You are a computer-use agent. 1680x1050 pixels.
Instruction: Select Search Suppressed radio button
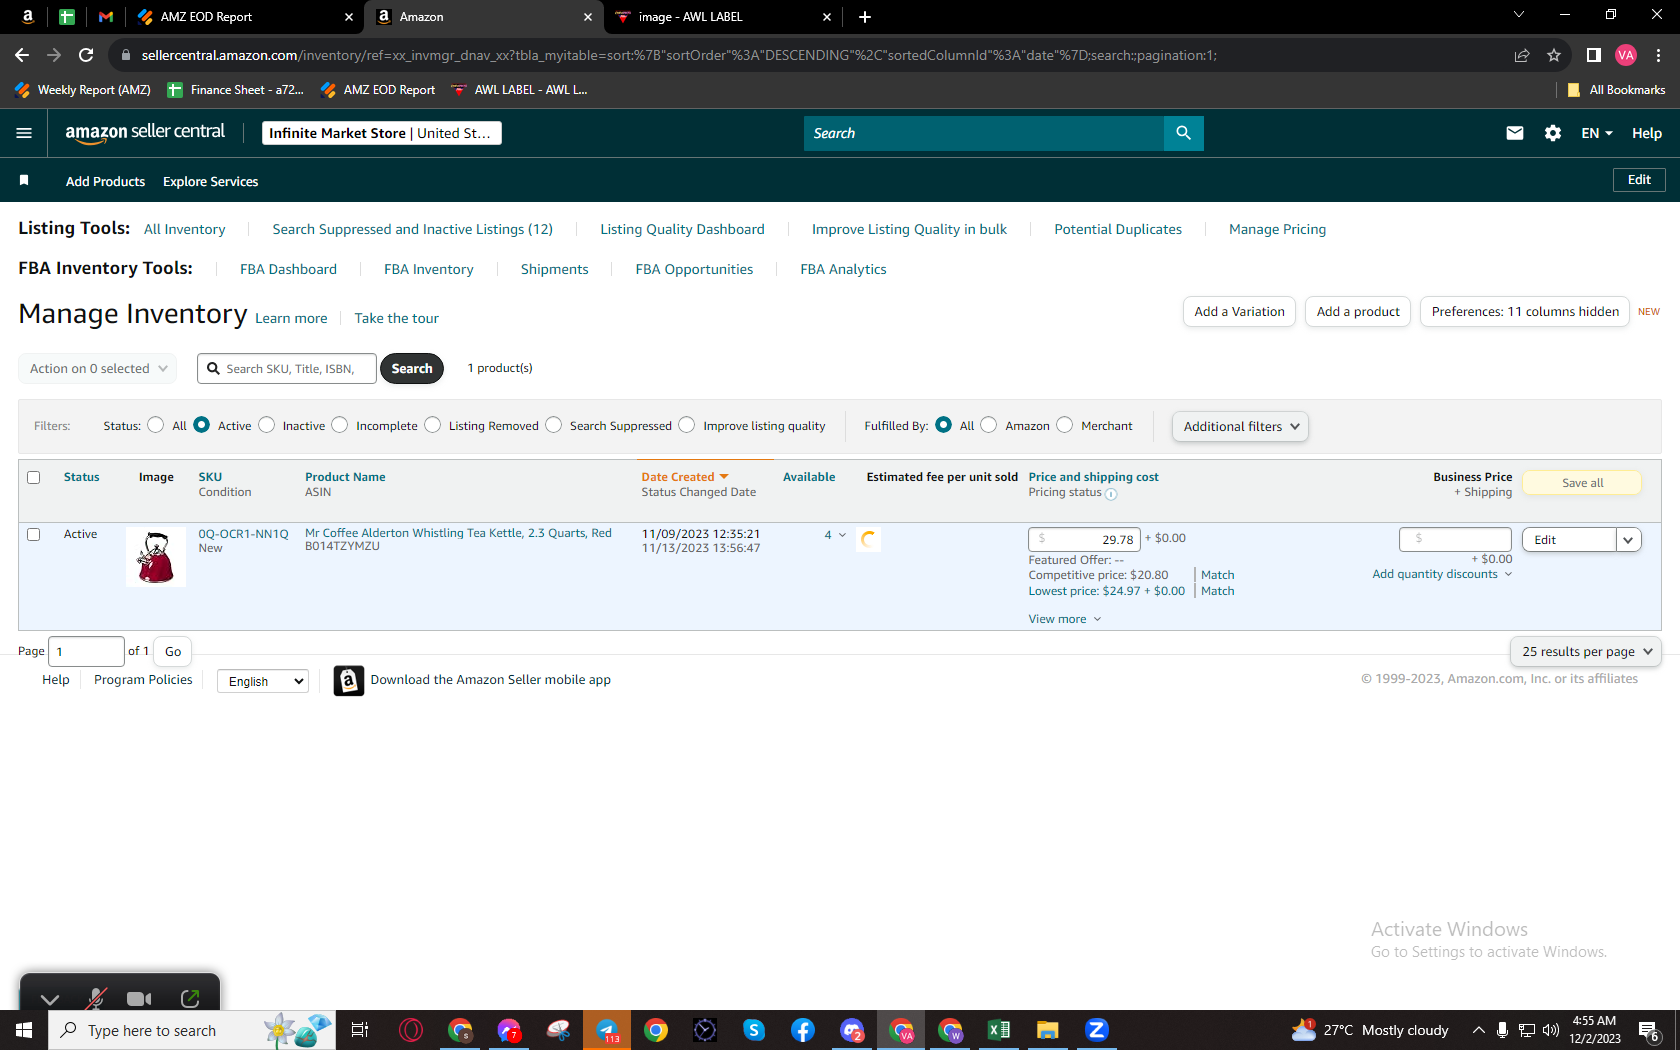[554, 425]
